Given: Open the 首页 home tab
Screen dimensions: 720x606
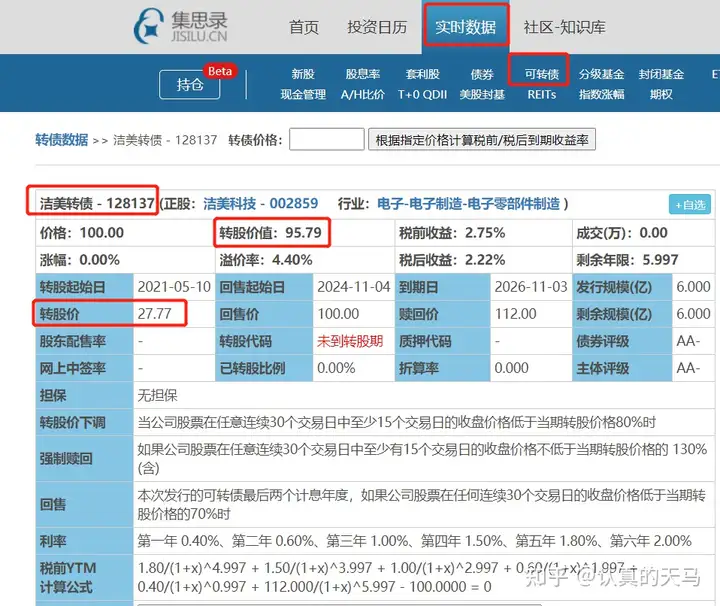Looking at the screenshot, I should point(304,27).
